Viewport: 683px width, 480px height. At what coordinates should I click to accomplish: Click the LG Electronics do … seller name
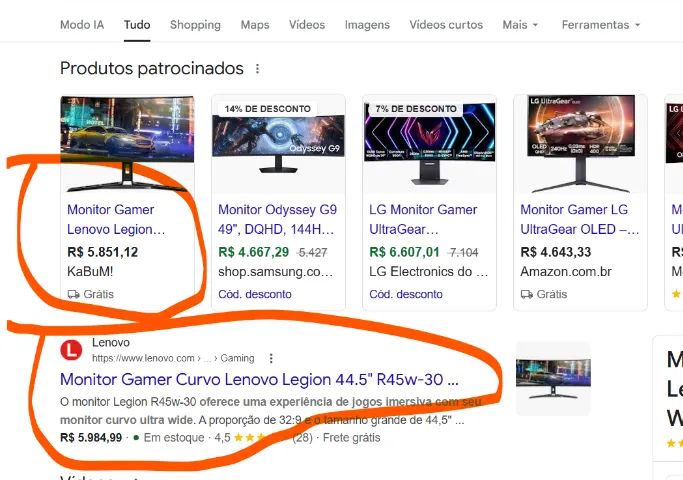click(429, 272)
